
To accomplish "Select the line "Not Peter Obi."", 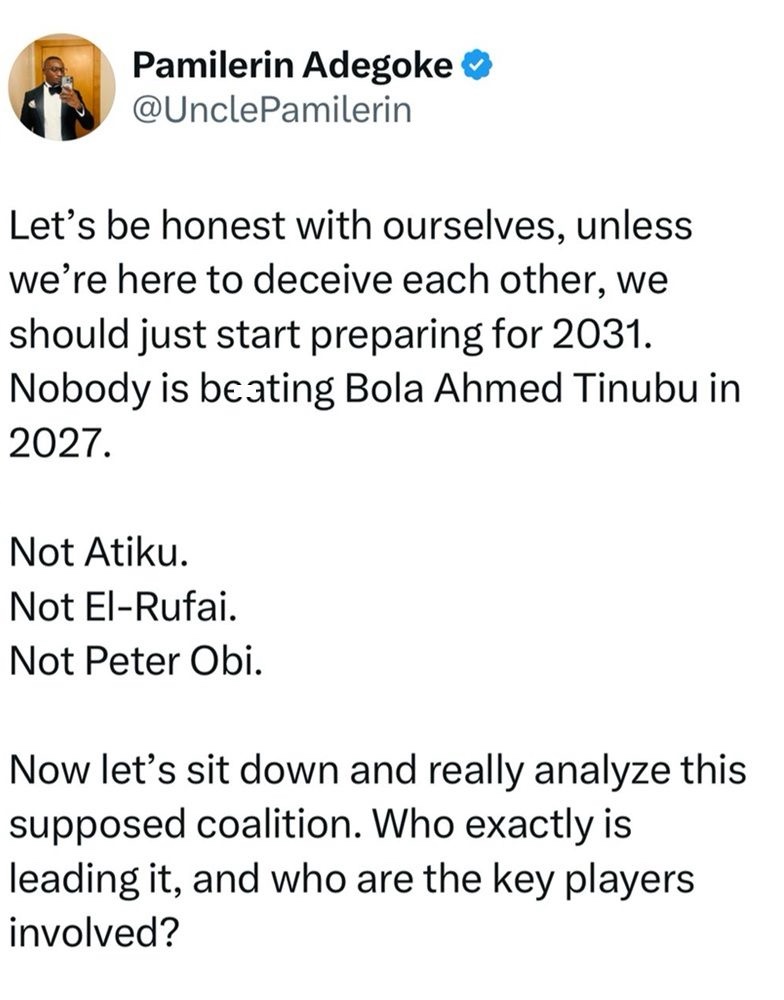I will 136,661.
